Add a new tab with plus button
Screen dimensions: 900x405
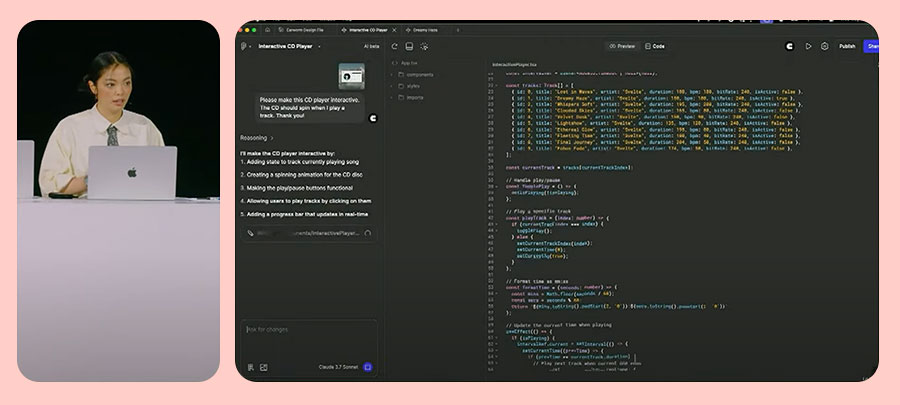pyautogui.click(x=458, y=30)
